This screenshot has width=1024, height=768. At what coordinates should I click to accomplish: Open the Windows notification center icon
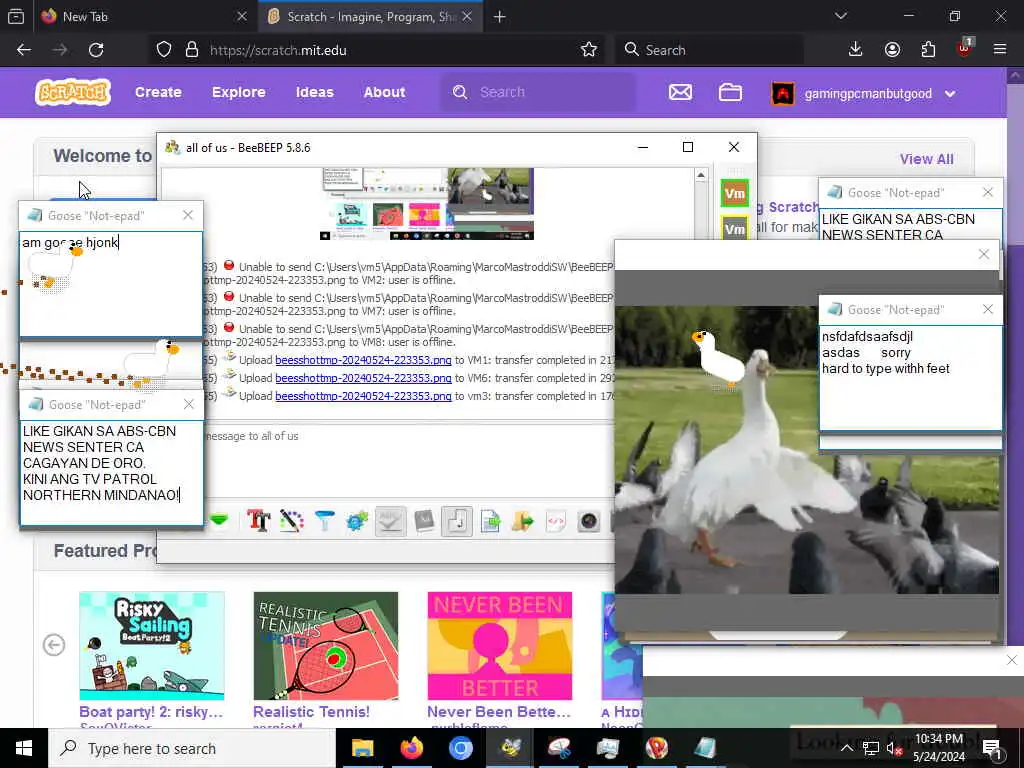point(991,748)
